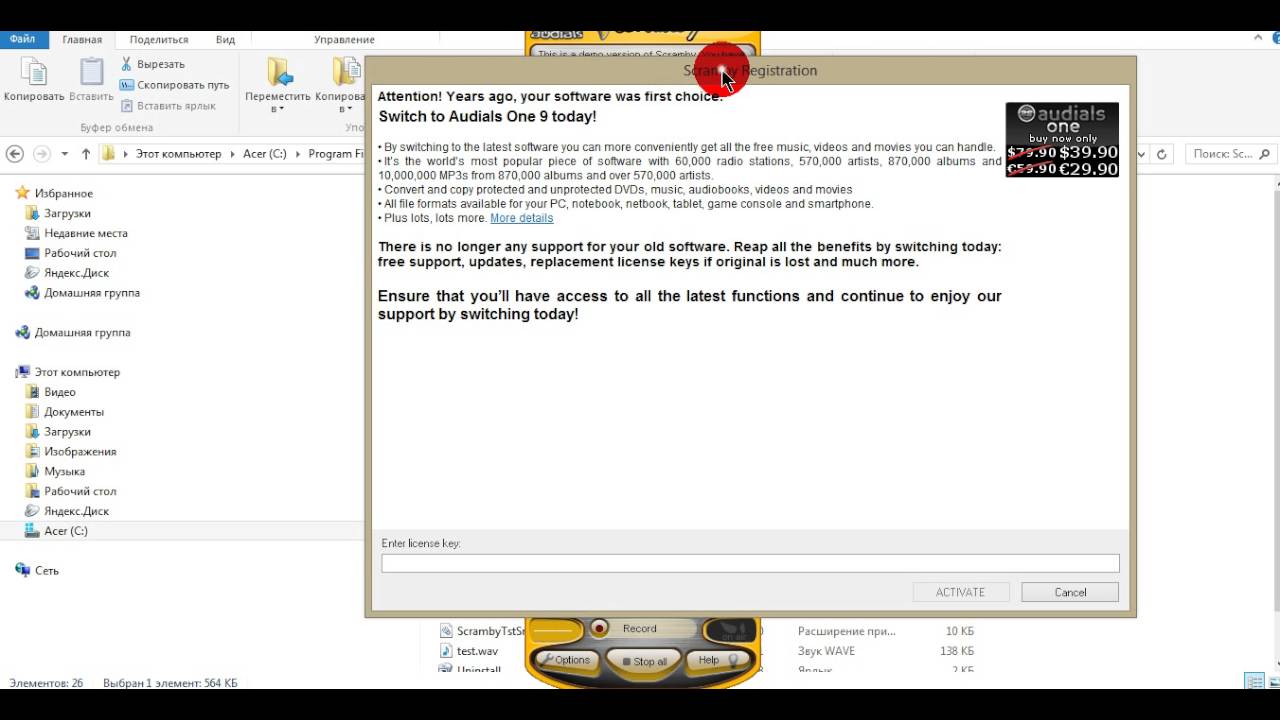Screen dimensions: 1280x720
Task: Switch to the Поделиться ribbon tab
Action: (x=159, y=40)
